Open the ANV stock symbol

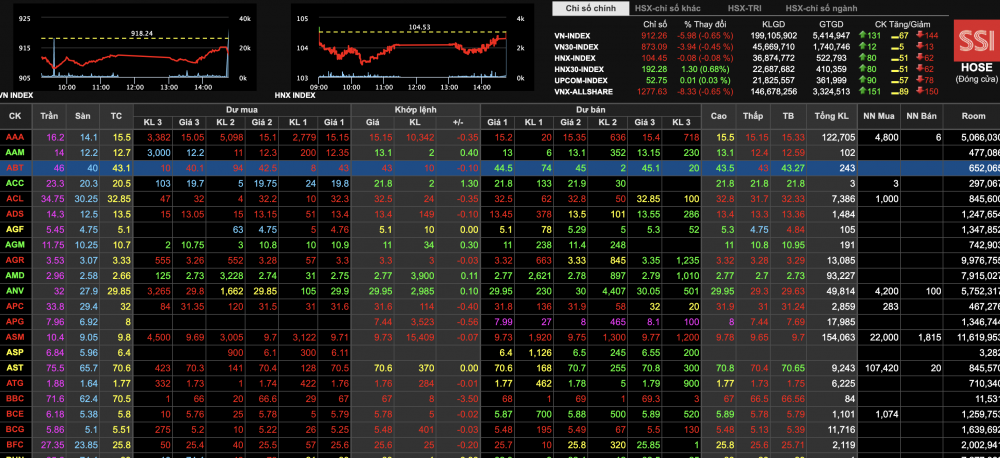[x=15, y=291]
